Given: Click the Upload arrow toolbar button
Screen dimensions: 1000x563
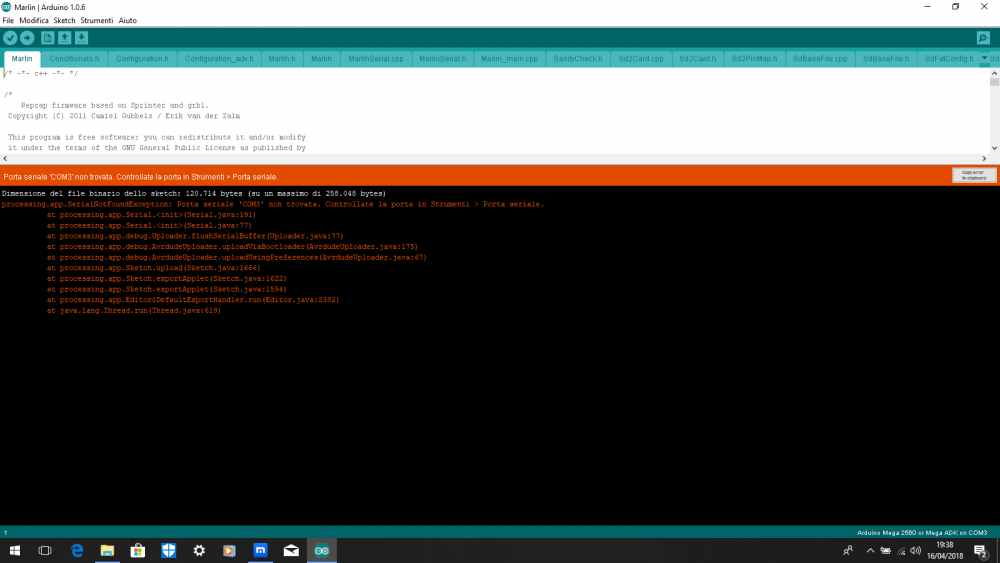Looking at the screenshot, I should click(27, 38).
